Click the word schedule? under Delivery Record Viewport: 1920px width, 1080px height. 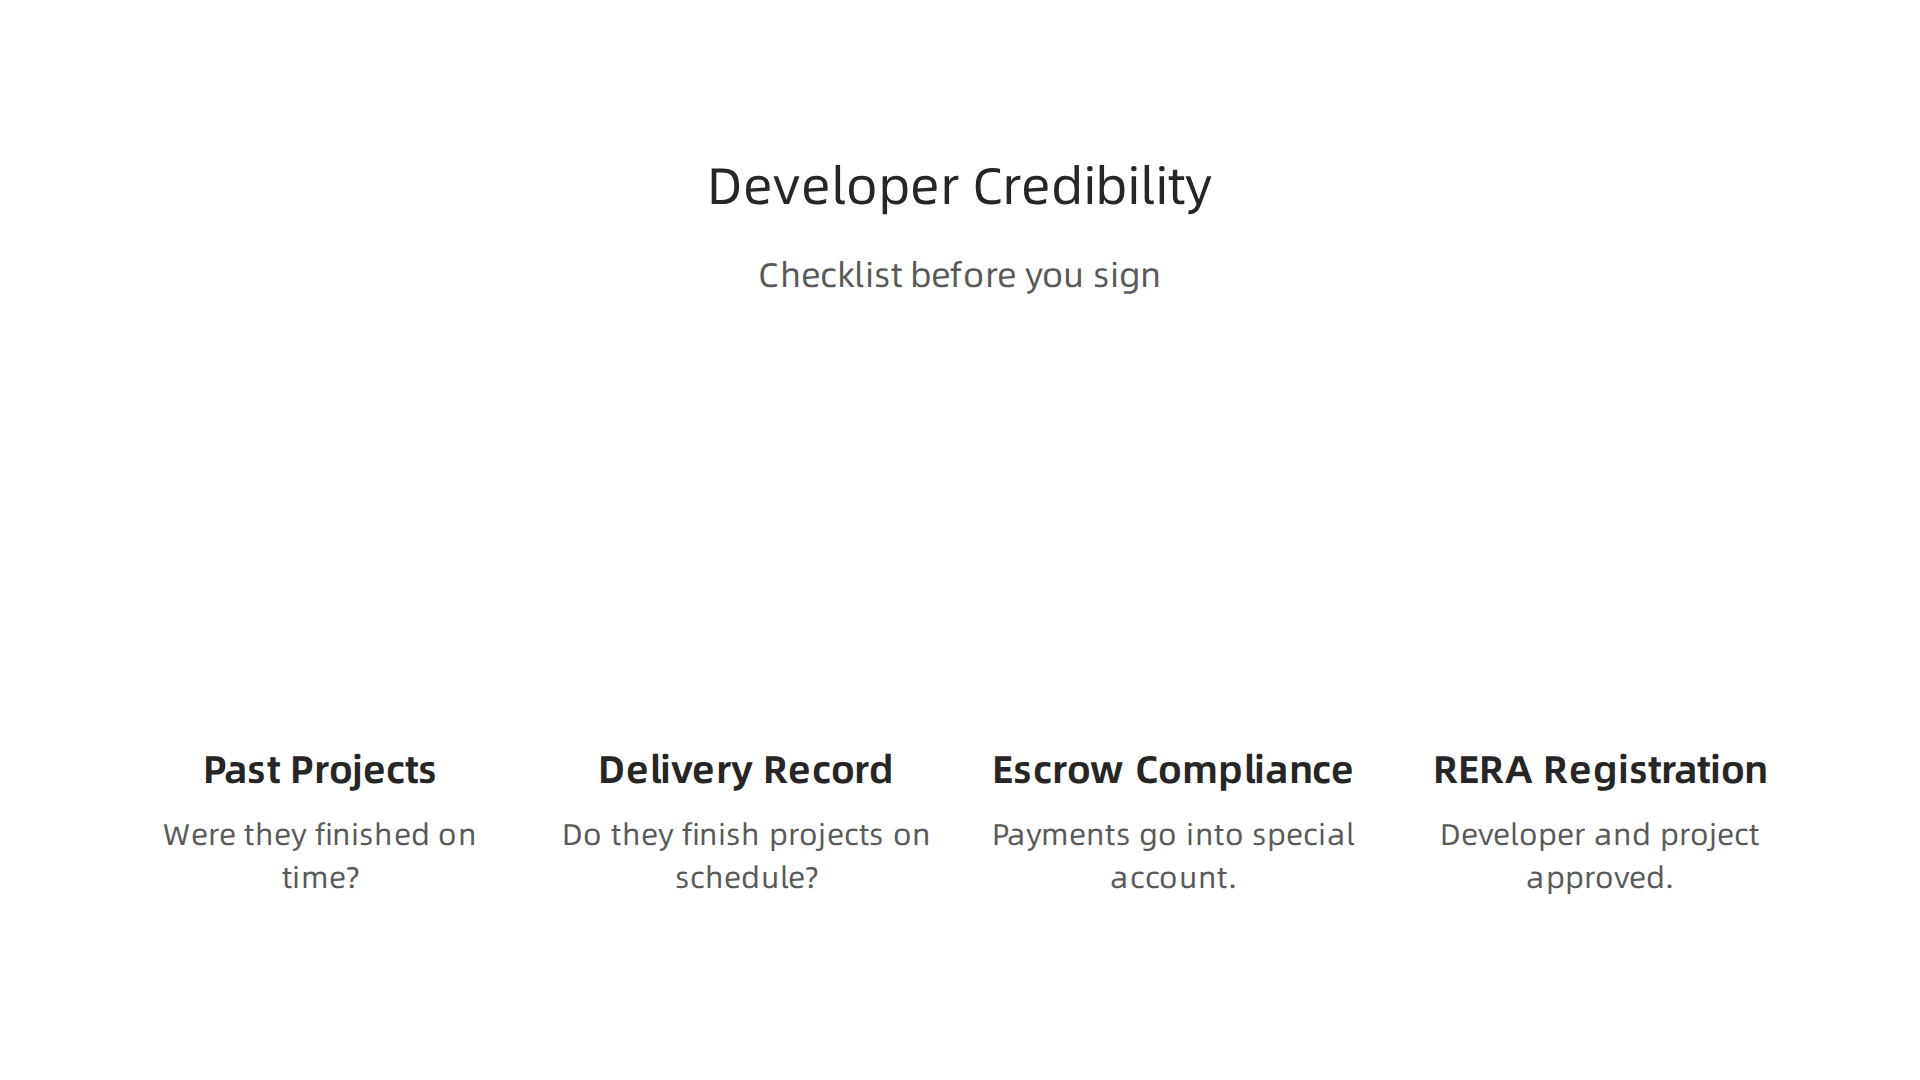(746, 878)
